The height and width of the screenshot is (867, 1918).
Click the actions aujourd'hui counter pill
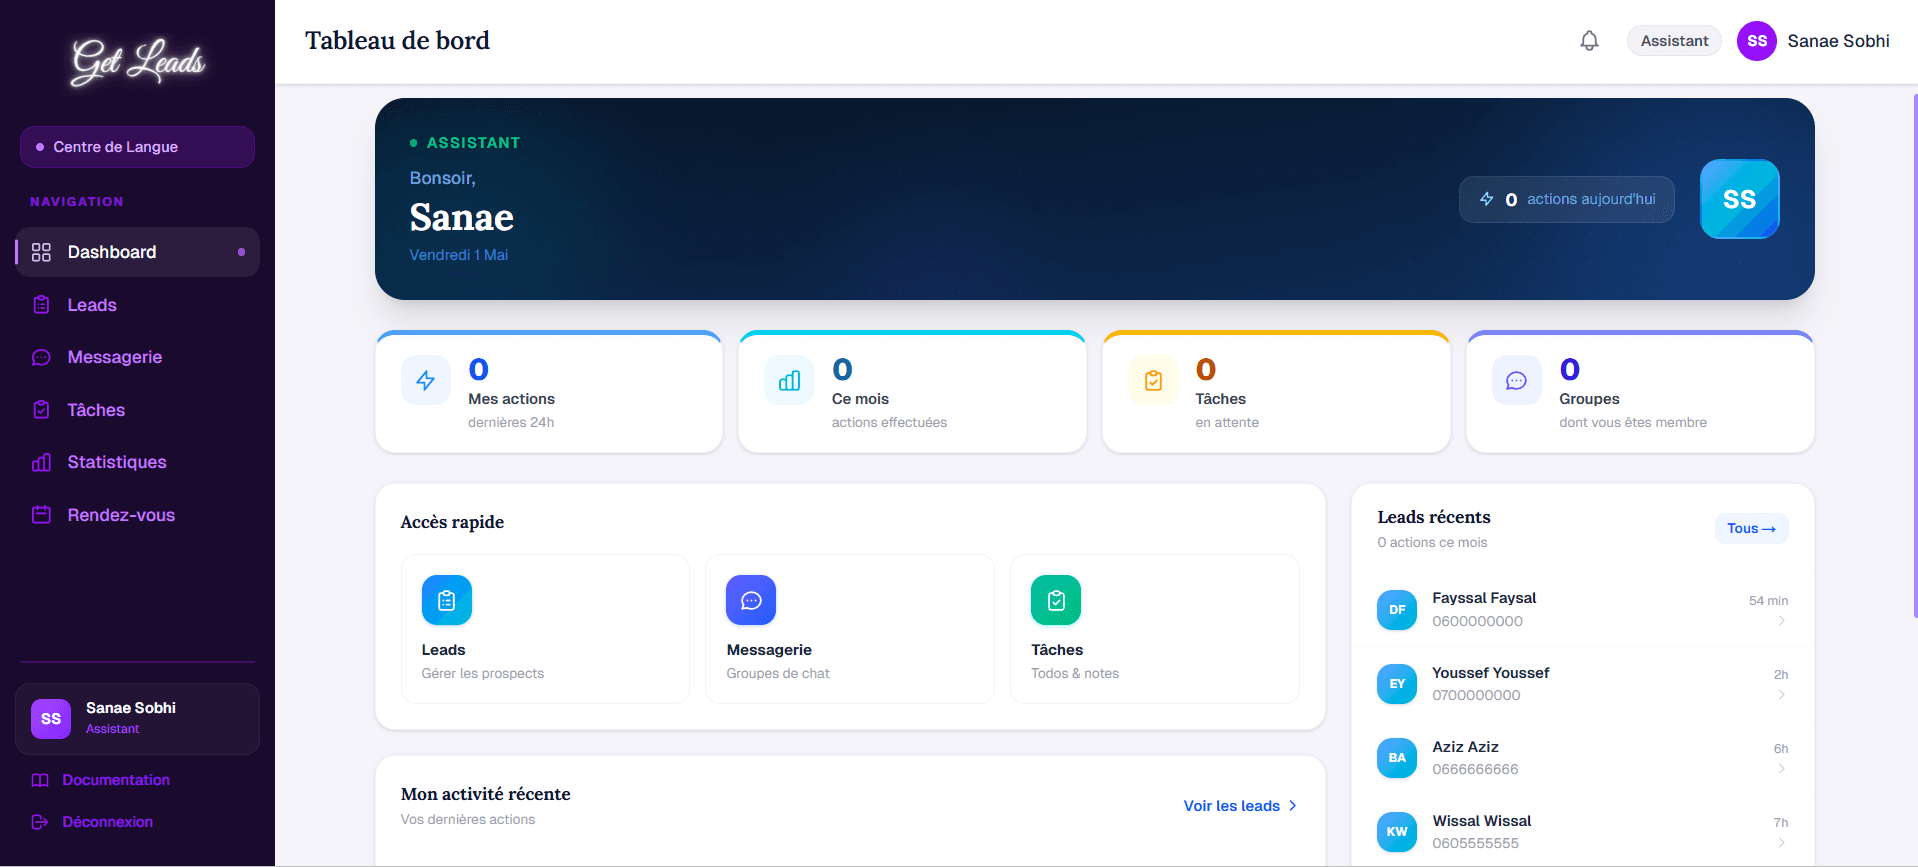[x=1567, y=199]
